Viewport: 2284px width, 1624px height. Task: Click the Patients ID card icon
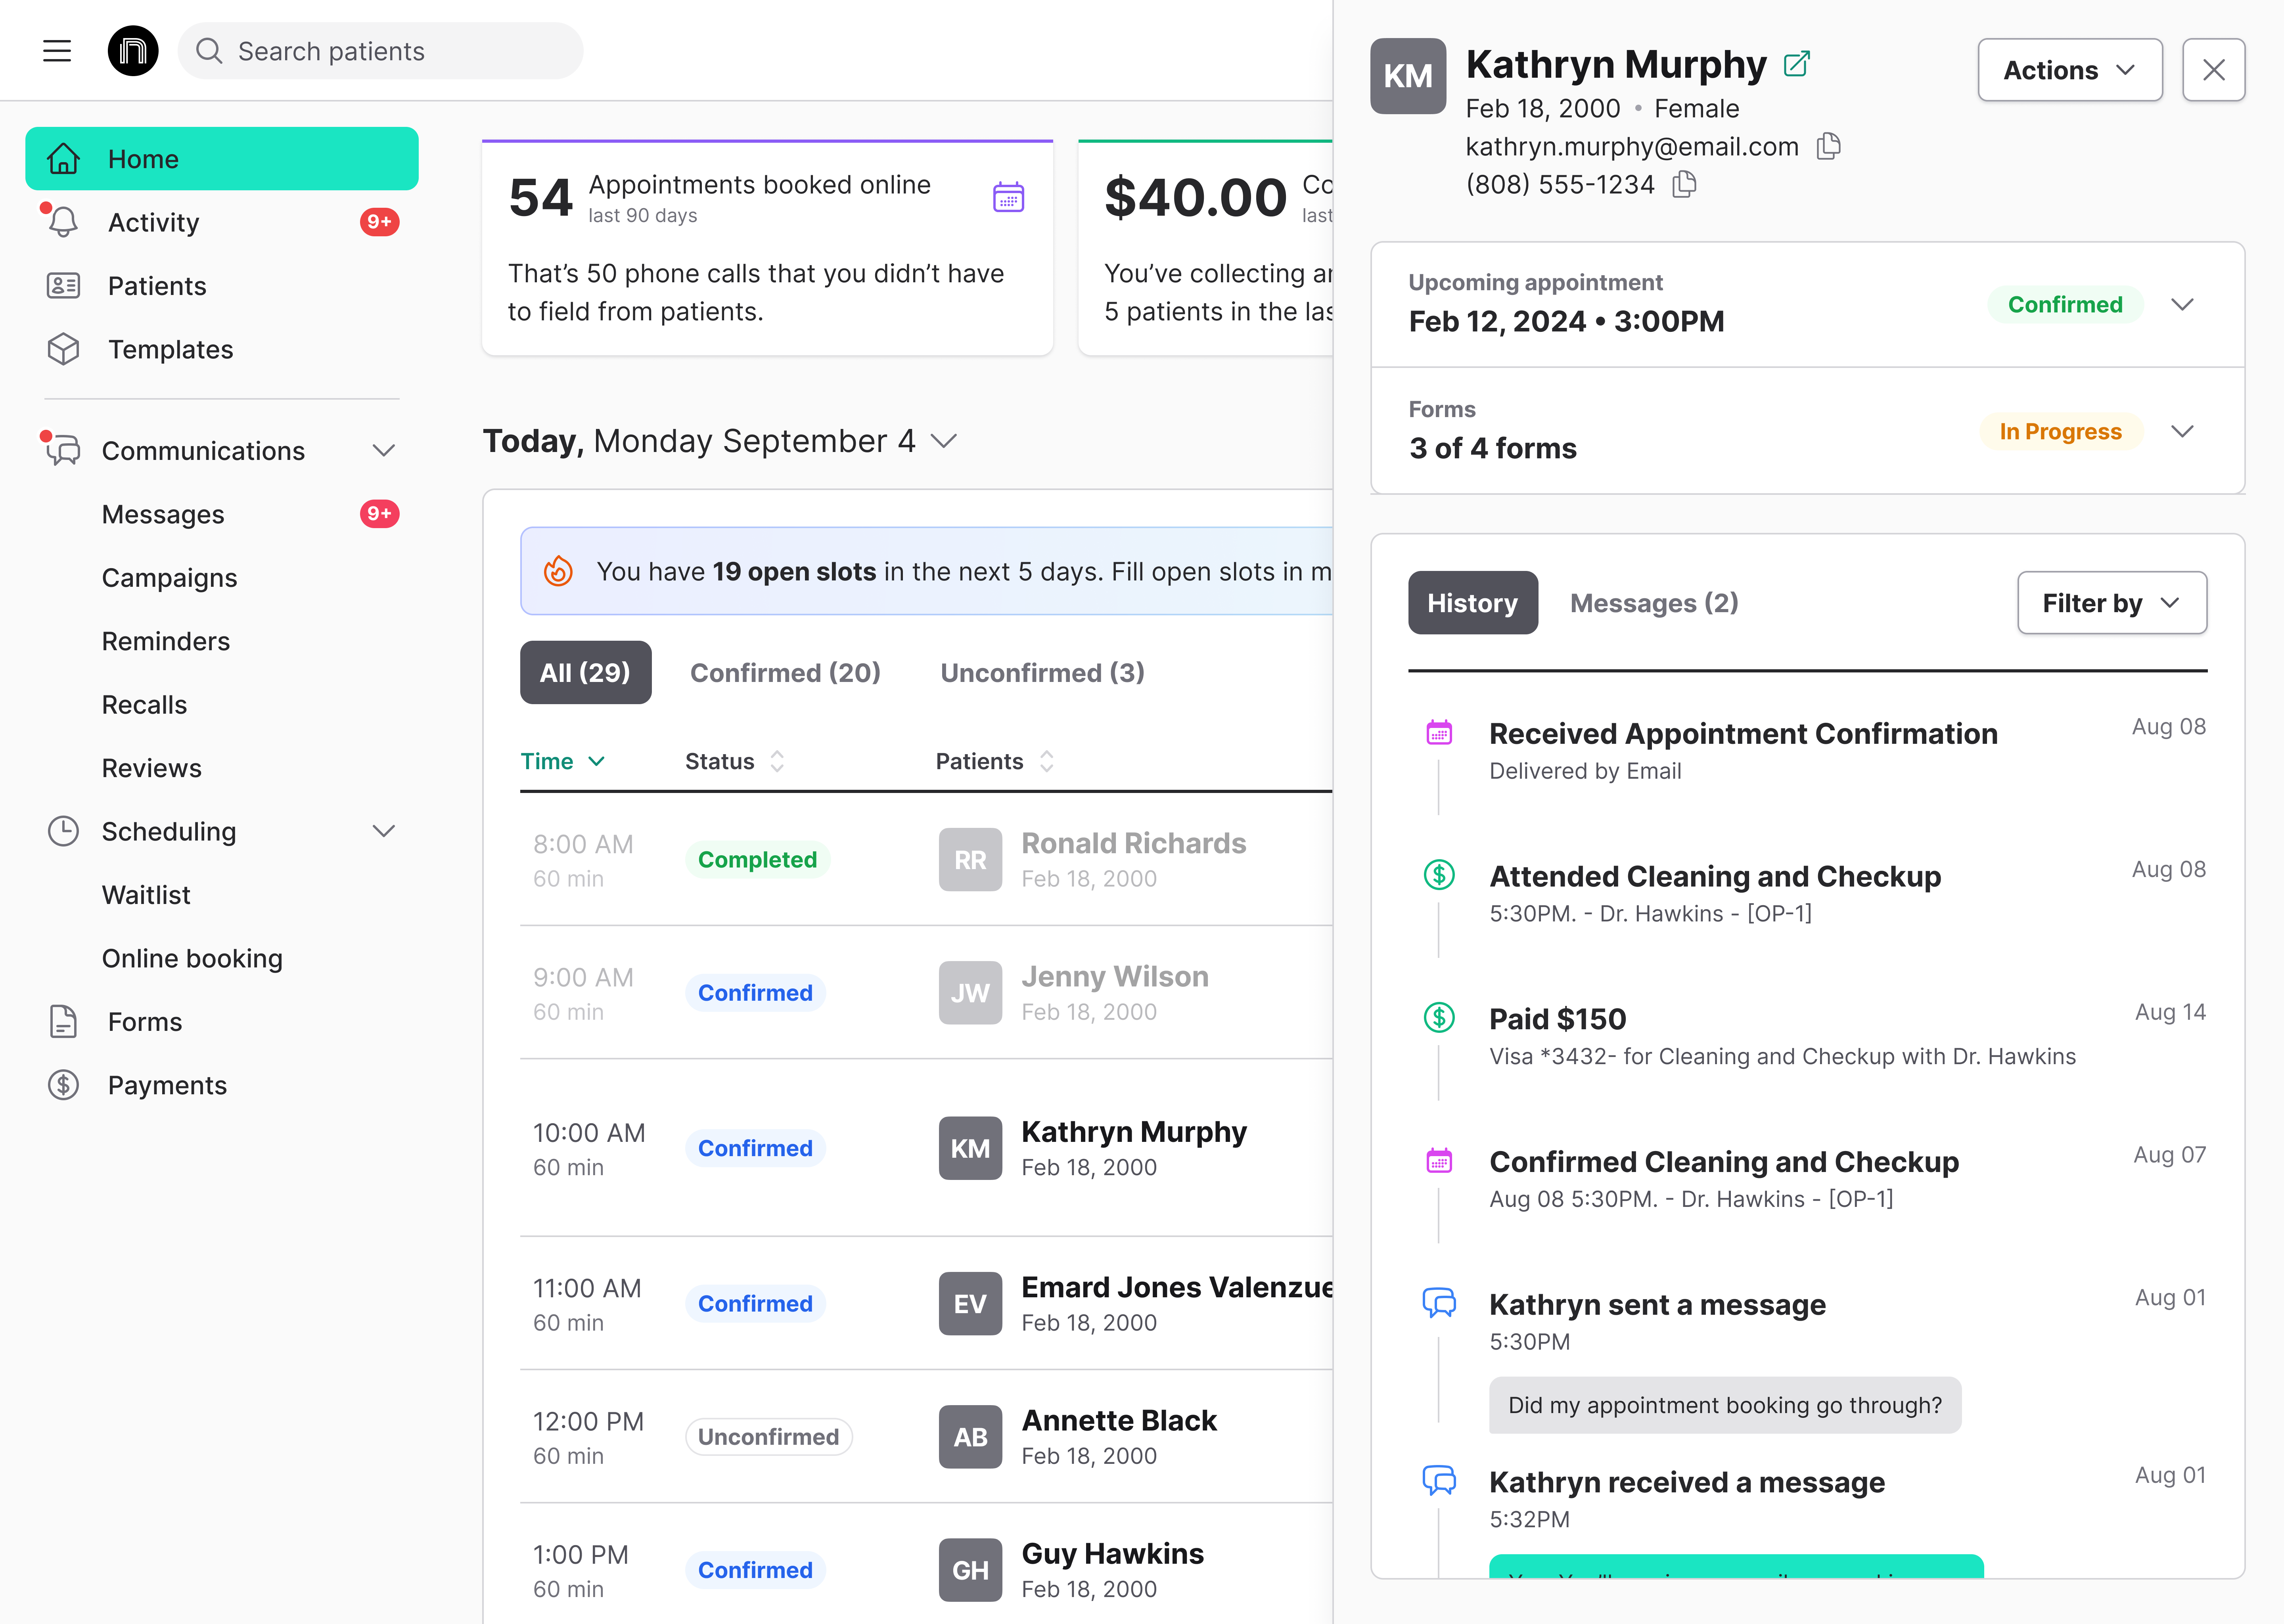63,286
